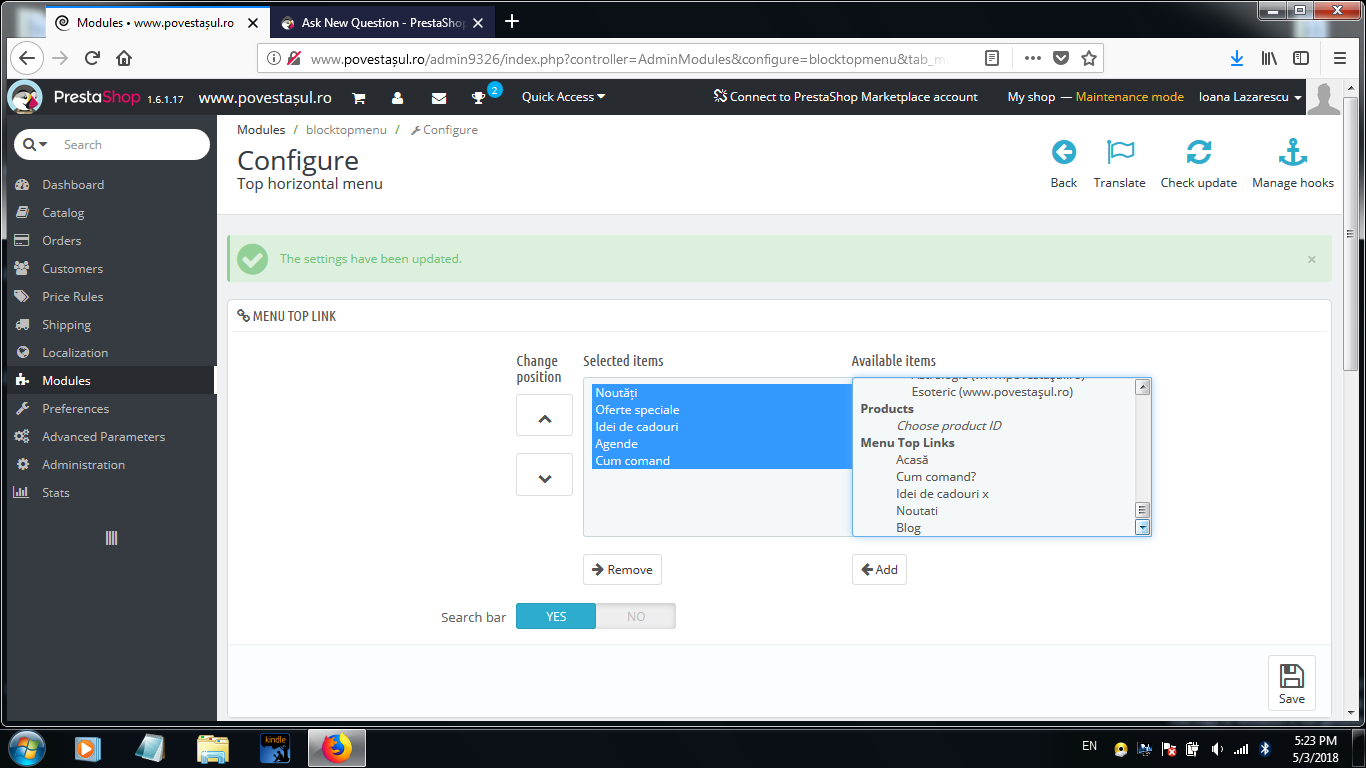Click the Modules breadcrumb link
1366x768 pixels.
click(261, 130)
